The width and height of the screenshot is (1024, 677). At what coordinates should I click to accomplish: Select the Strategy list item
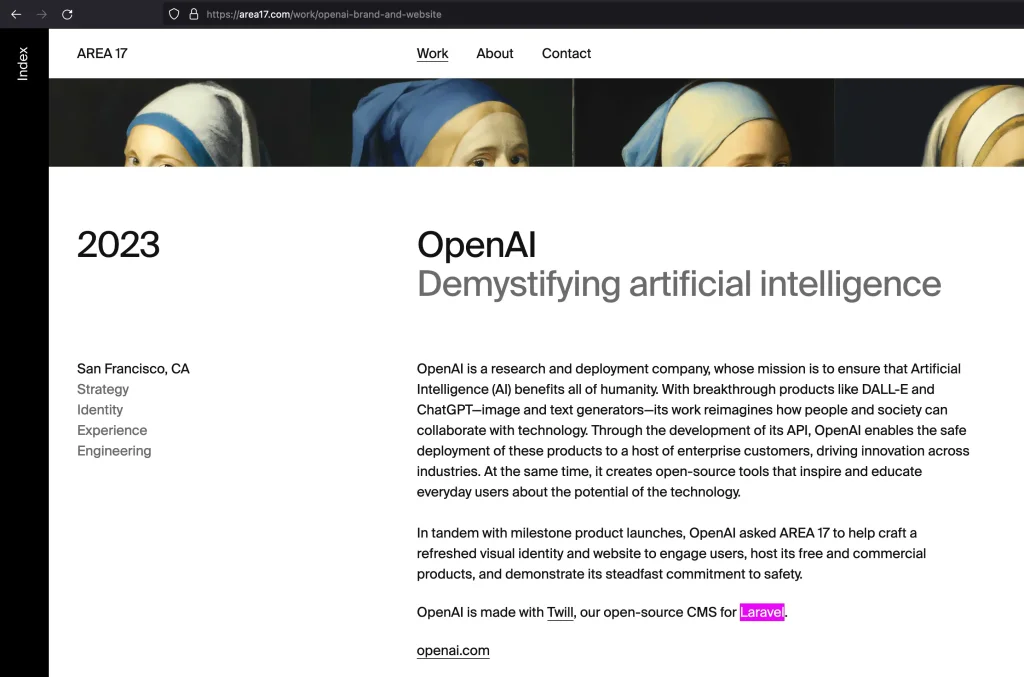(103, 389)
